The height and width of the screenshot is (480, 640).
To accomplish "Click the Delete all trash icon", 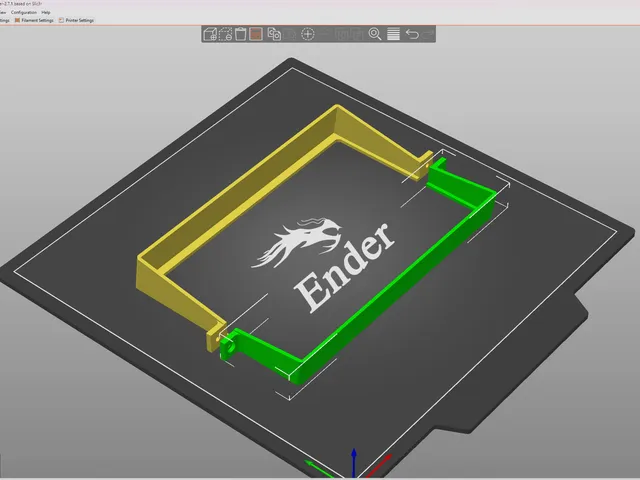I will pyautogui.click(x=241, y=34).
